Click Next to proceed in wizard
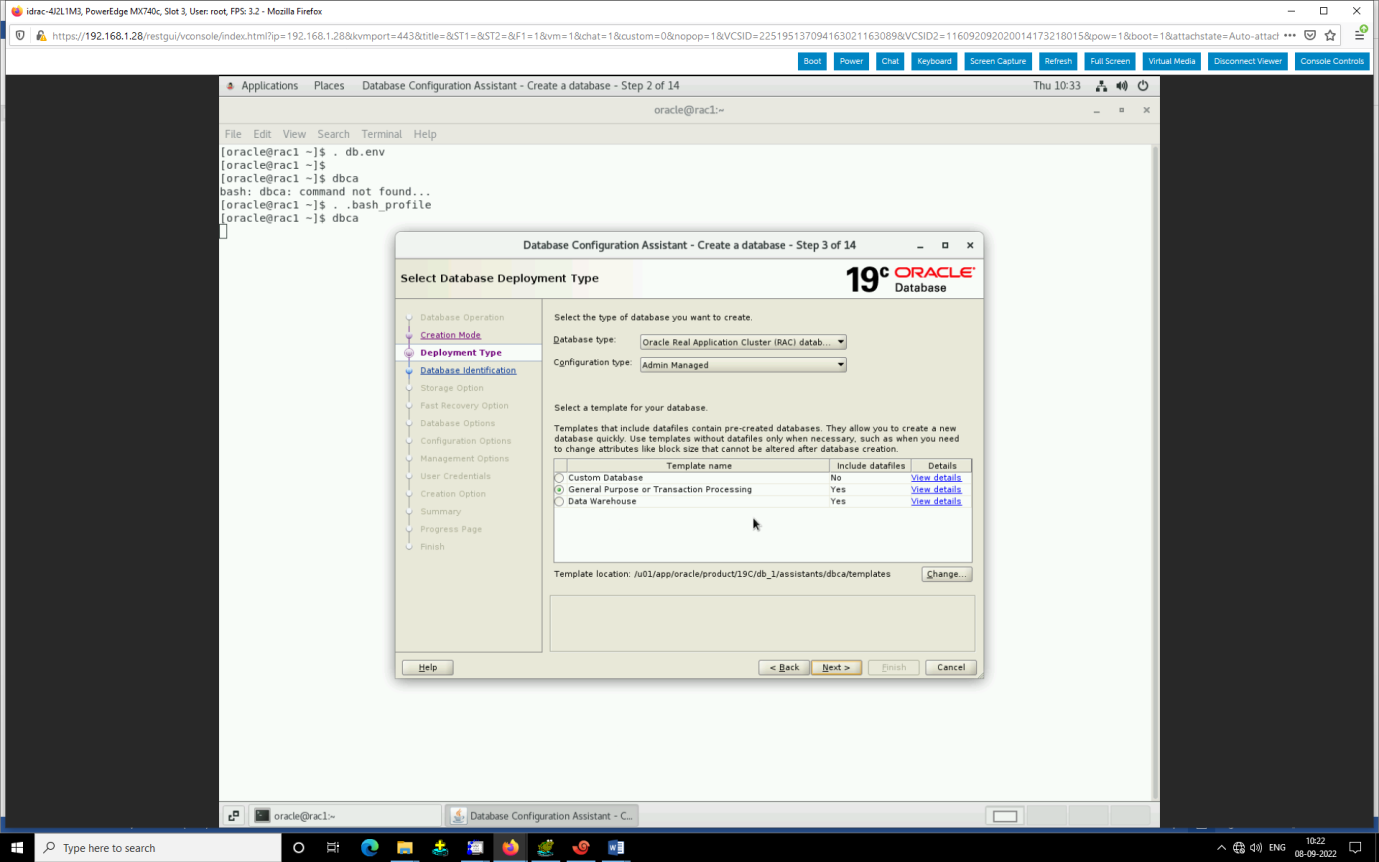This screenshot has width=1379, height=862. coord(836,667)
